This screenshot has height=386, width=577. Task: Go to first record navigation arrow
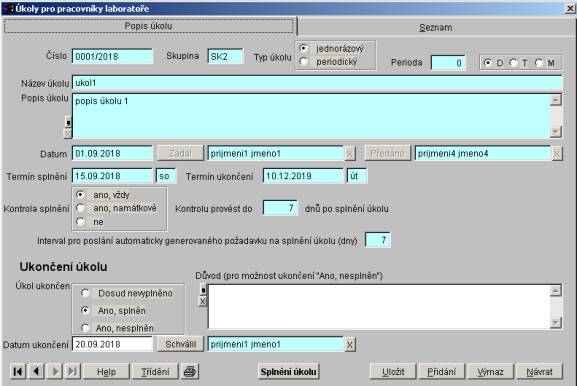pyautogui.click(x=18, y=372)
